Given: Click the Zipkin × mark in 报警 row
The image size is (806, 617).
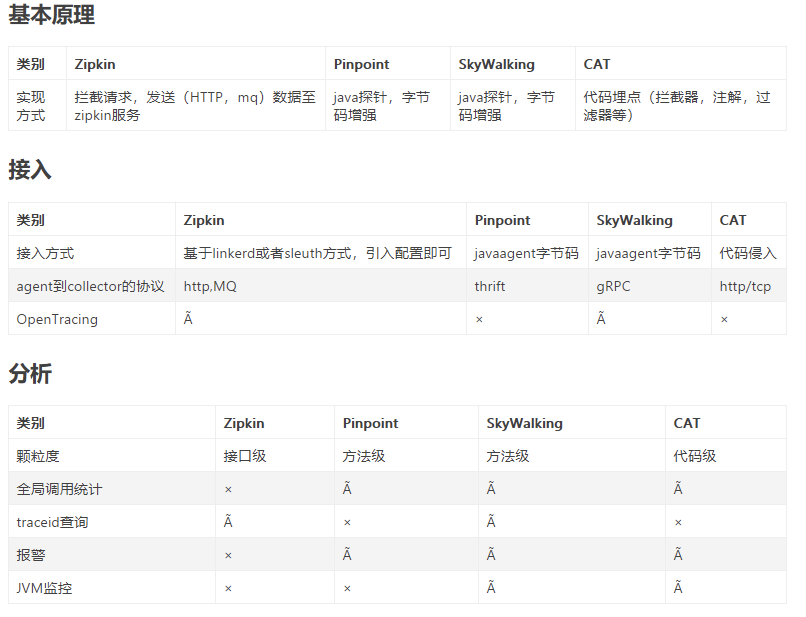Looking at the screenshot, I should point(228,556).
